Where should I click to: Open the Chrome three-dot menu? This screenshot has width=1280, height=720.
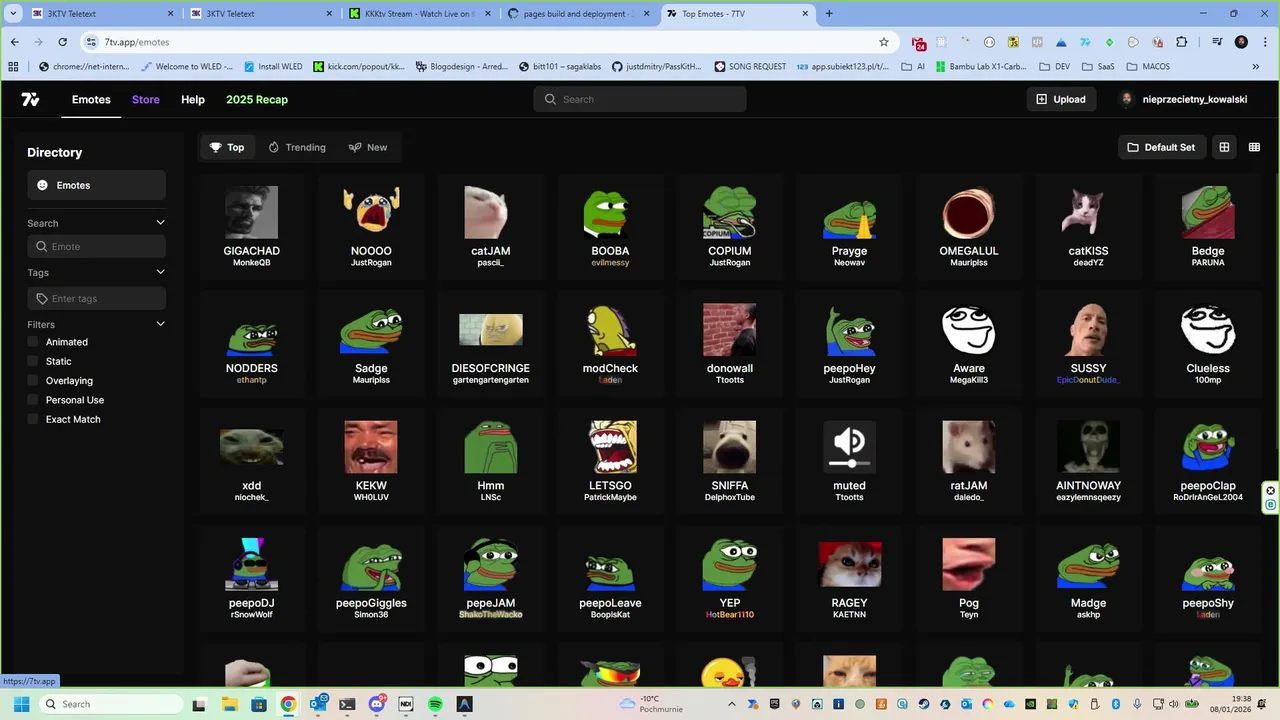tap(1265, 42)
